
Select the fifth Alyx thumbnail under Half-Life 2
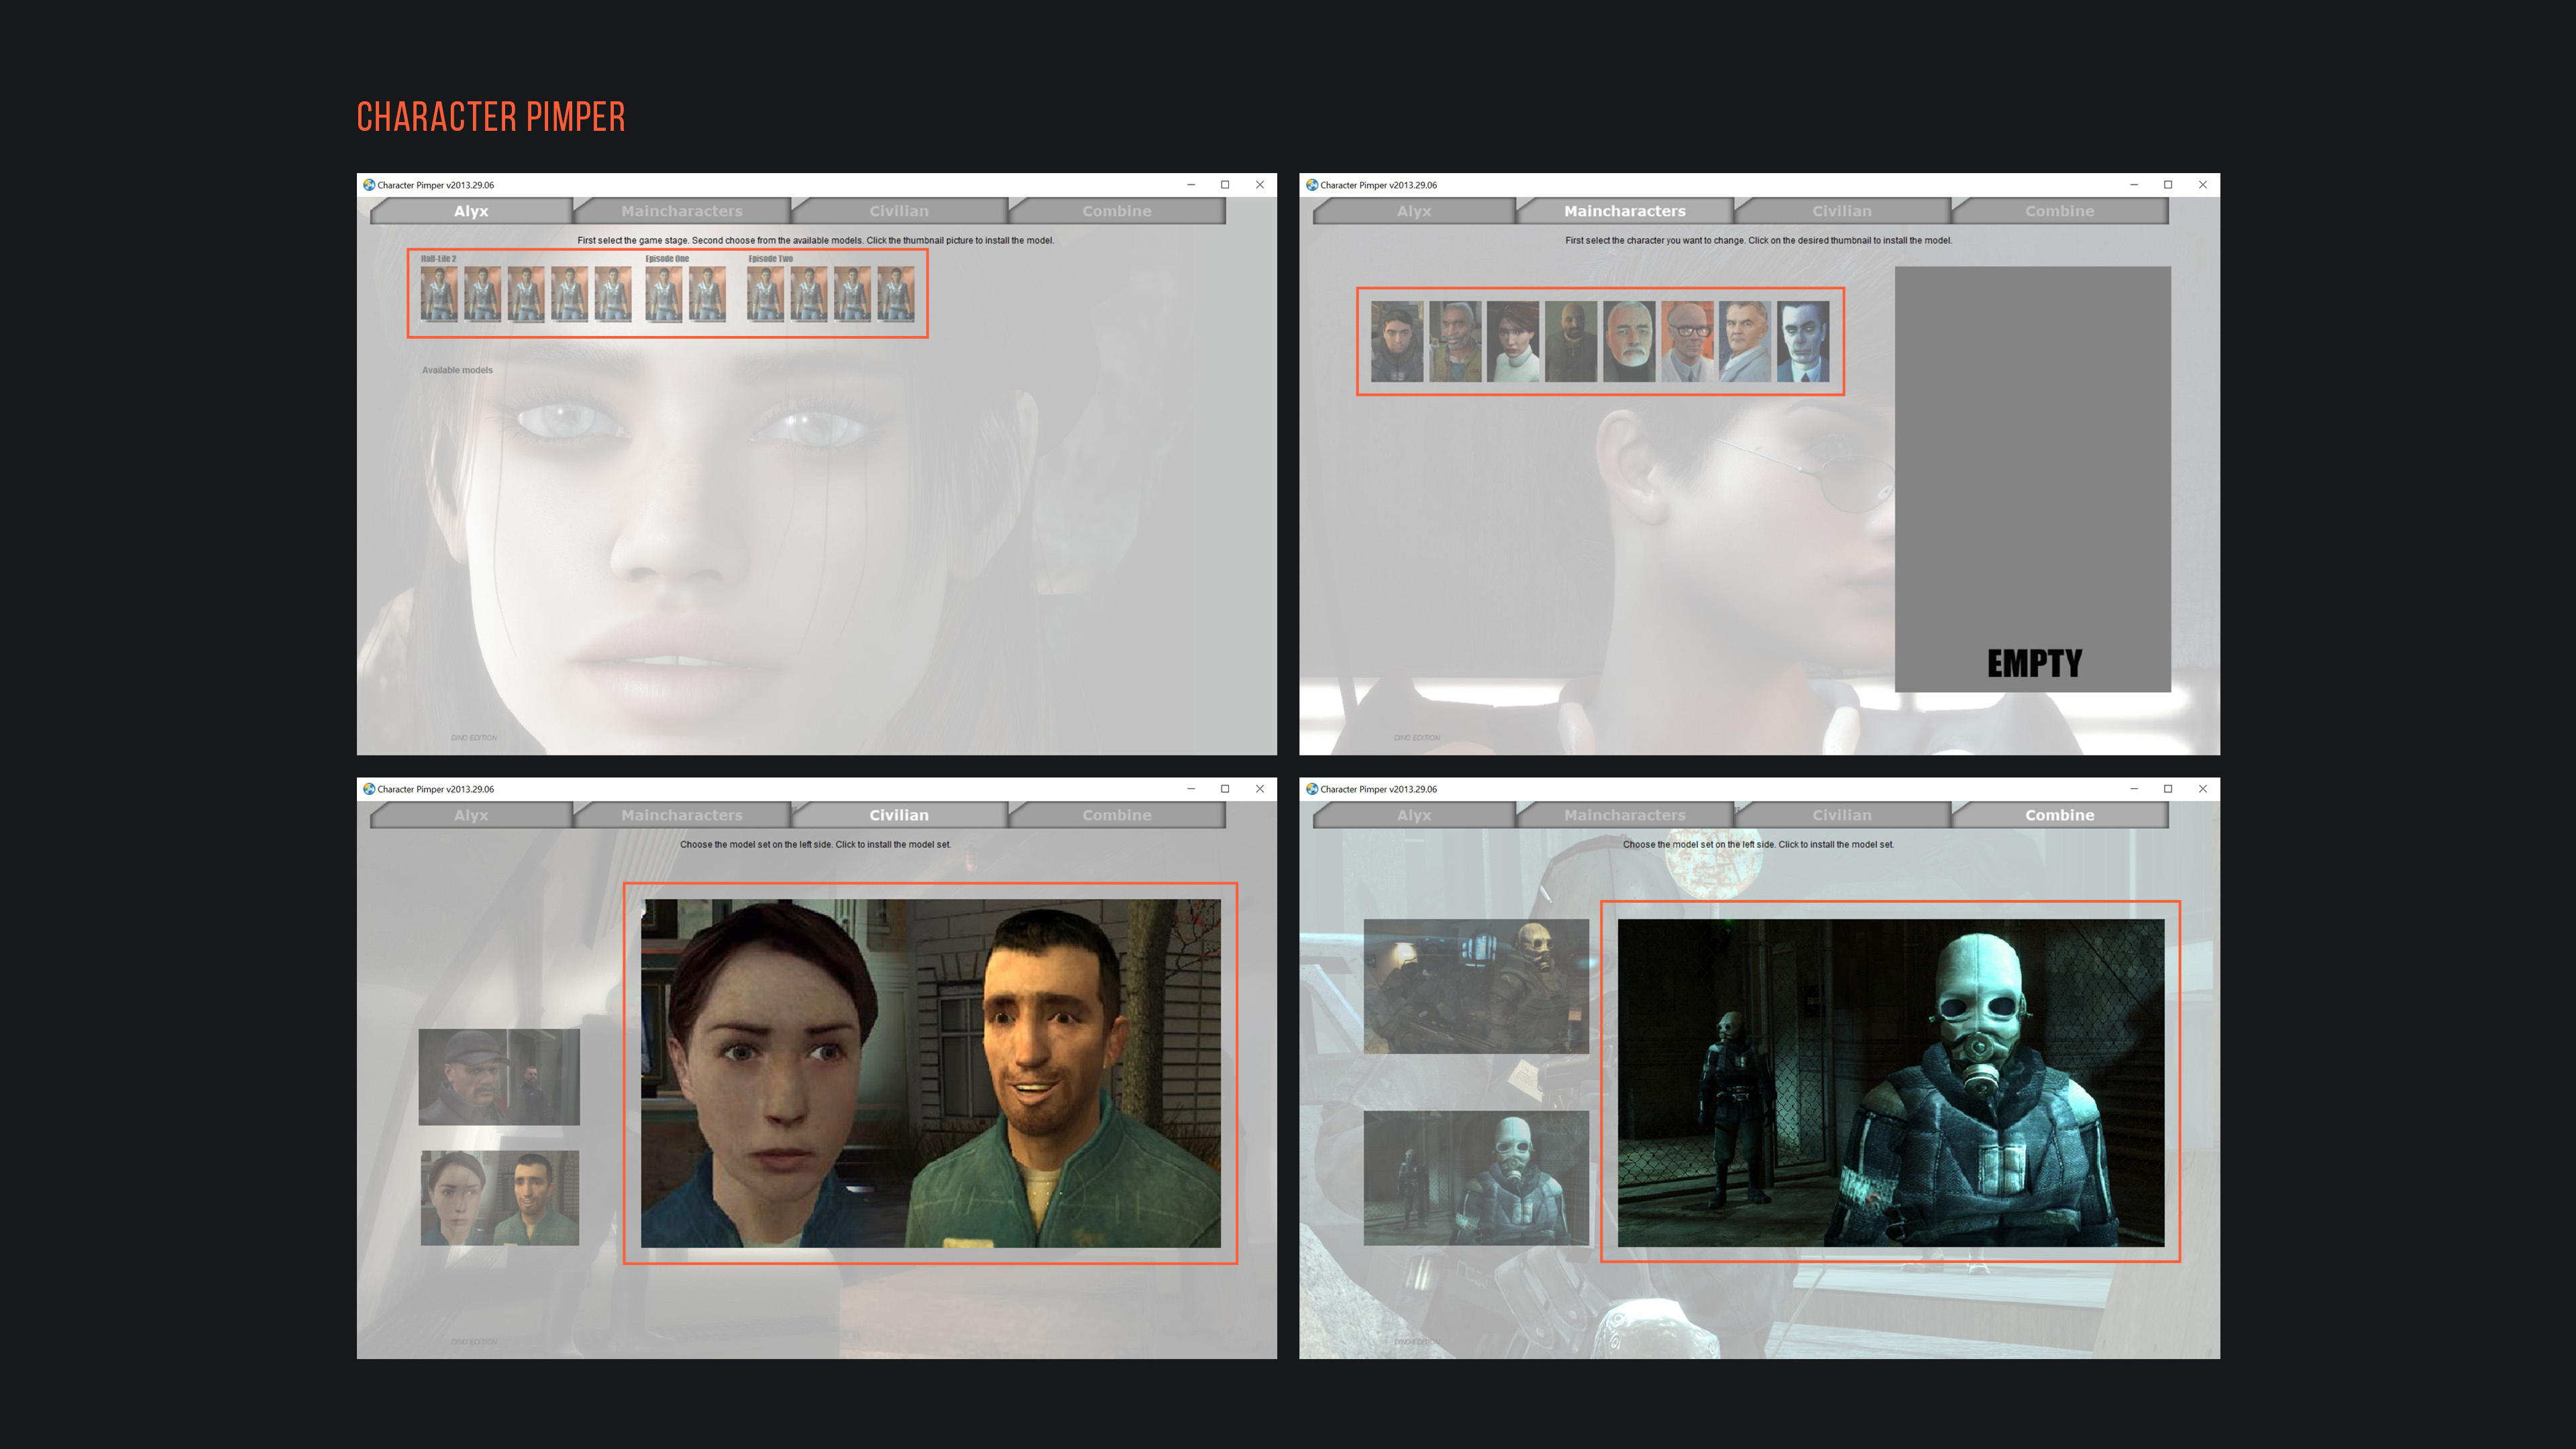click(x=613, y=294)
